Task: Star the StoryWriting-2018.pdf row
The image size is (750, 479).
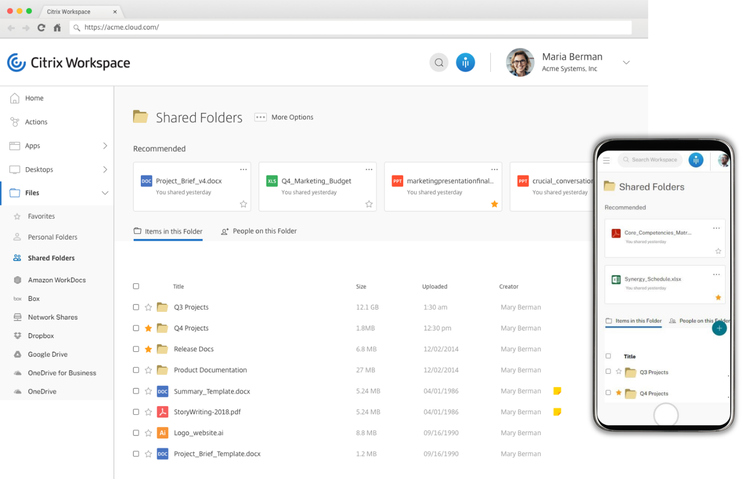Action: [x=148, y=412]
